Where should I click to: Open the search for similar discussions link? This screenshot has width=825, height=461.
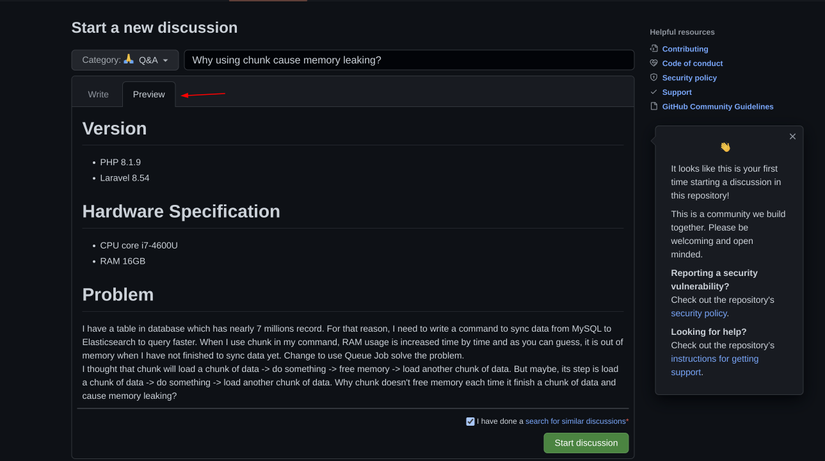tap(575, 421)
